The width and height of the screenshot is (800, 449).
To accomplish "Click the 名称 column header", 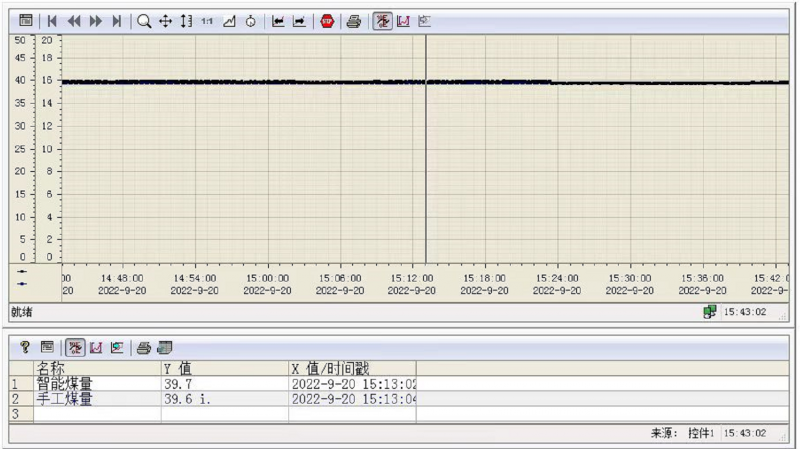I will click(x=97, y=369).
